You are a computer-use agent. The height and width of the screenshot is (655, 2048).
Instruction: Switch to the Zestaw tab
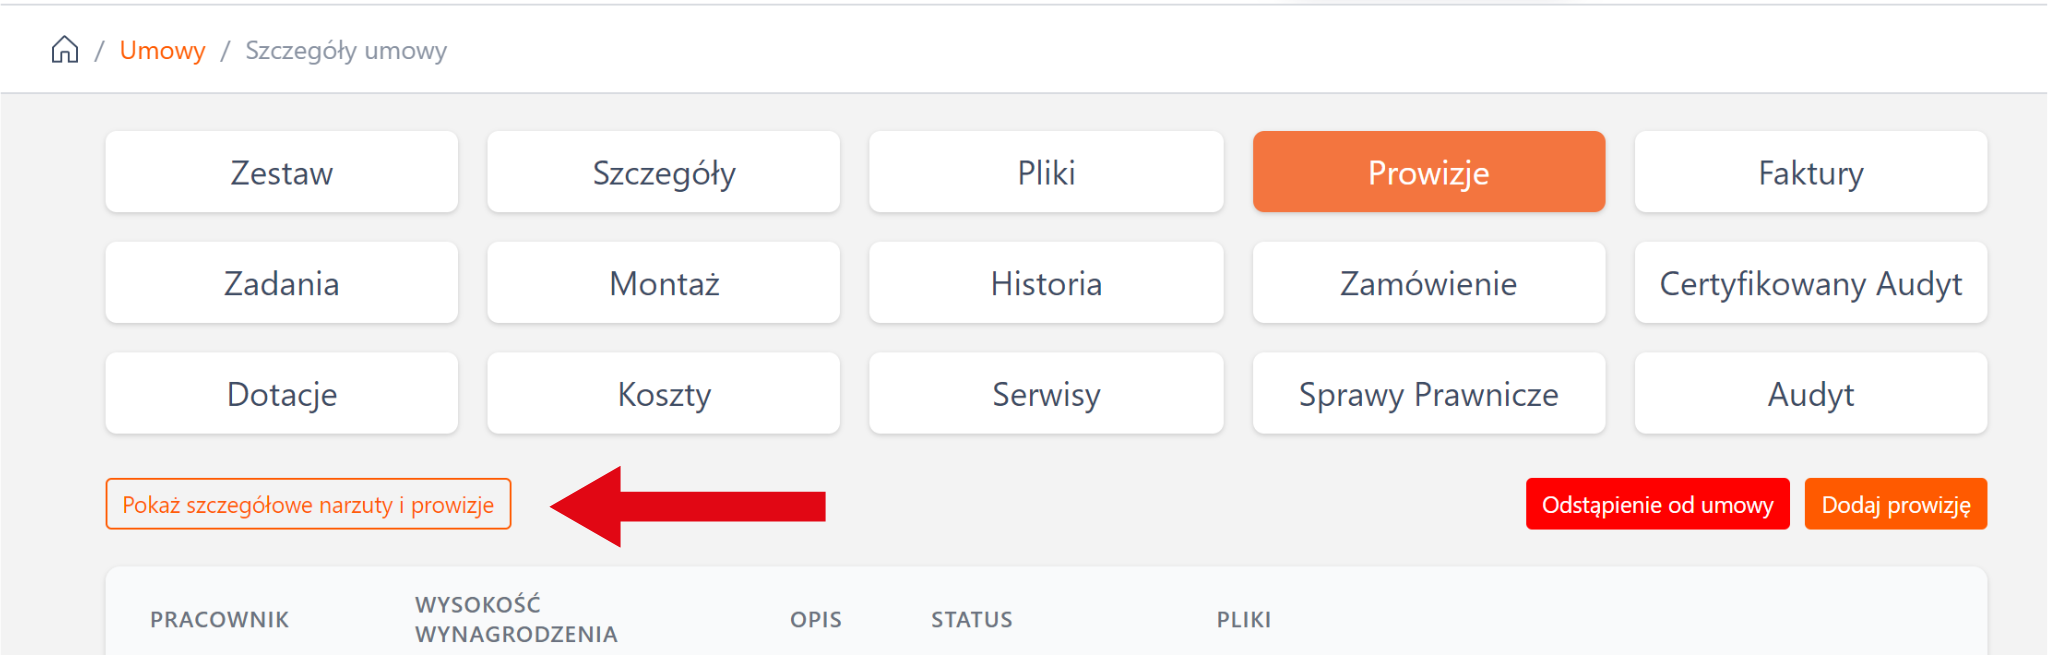tap(282, 172)
